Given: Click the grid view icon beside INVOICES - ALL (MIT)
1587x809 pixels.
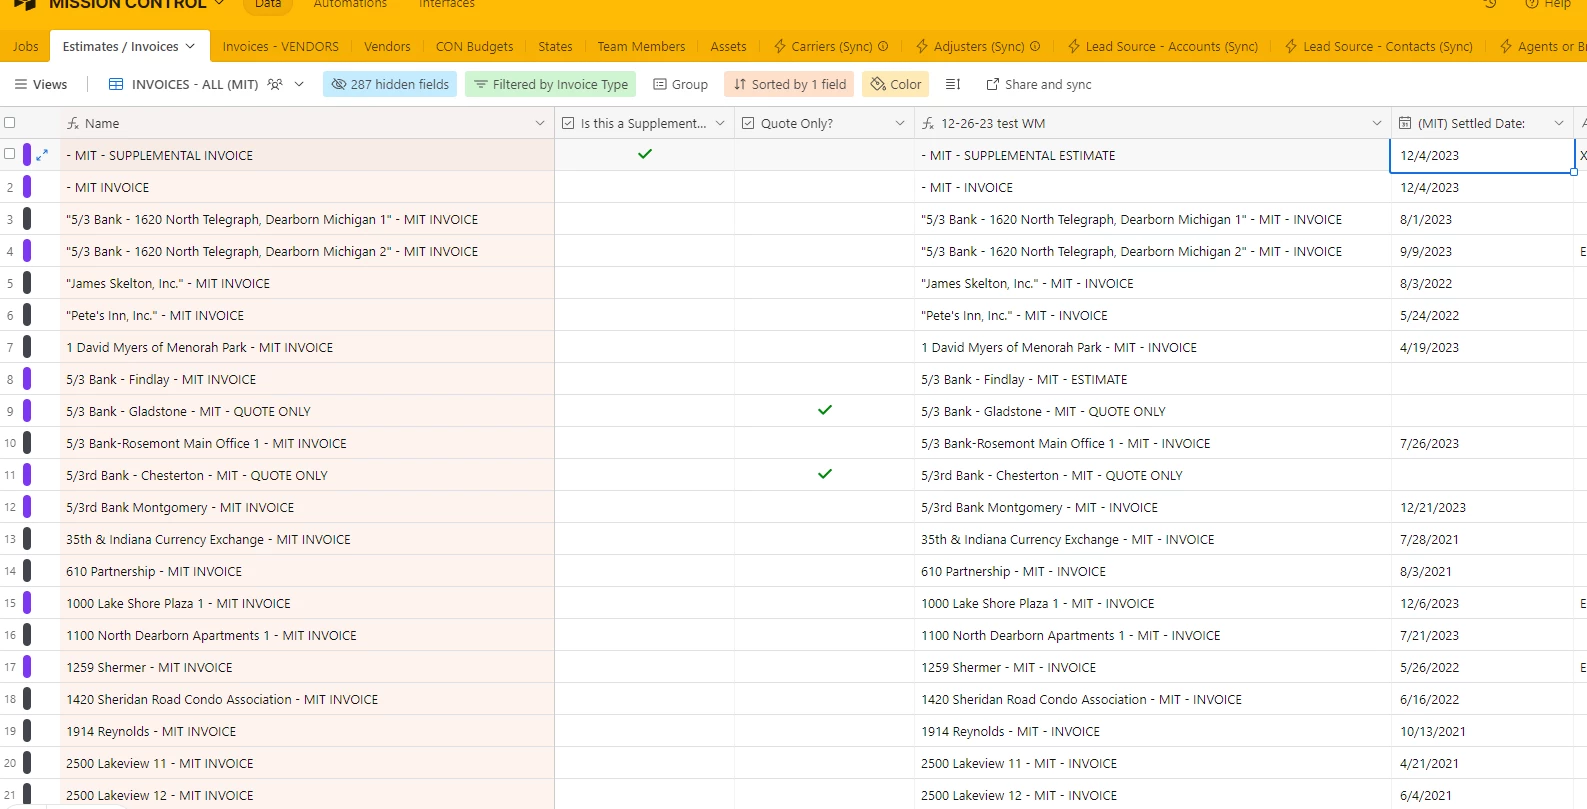Looking at the screenshot, I should [x=116, y=85].
